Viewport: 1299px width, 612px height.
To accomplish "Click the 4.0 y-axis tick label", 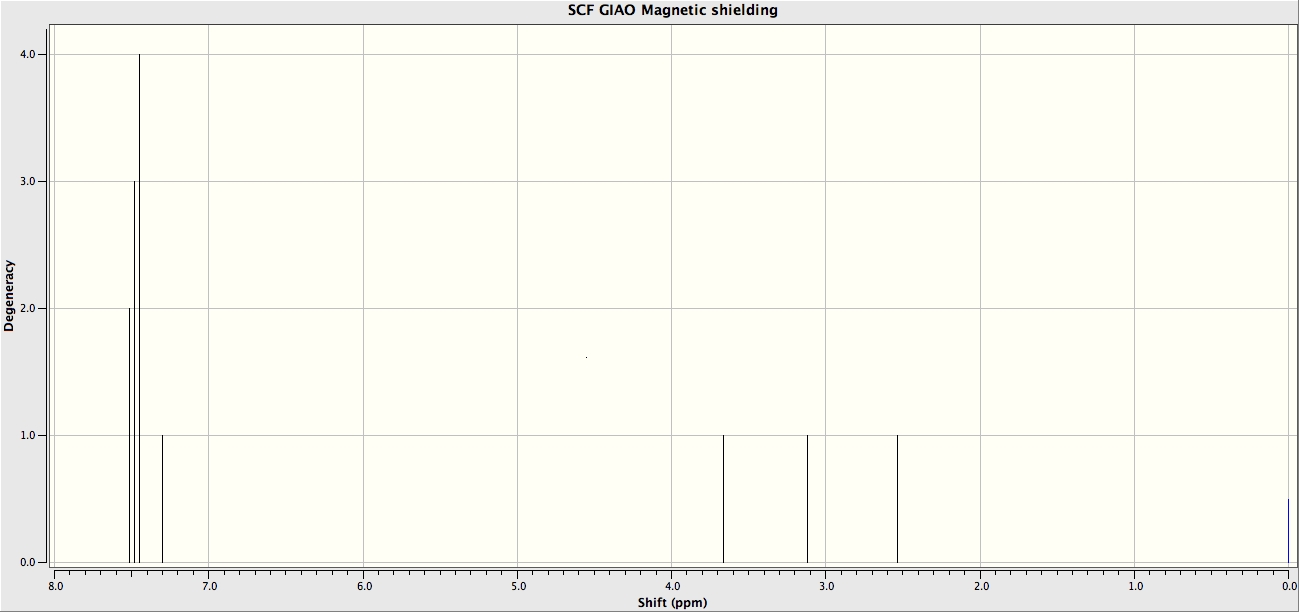I will click(28, 54).
